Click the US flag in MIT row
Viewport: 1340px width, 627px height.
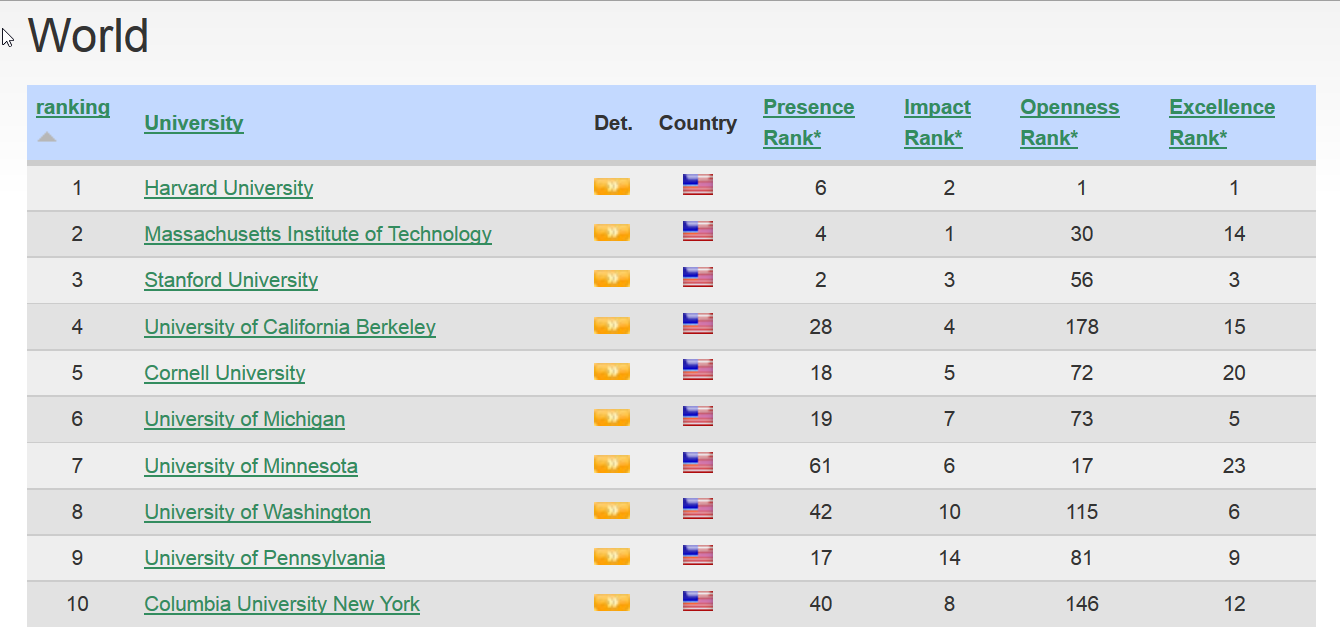[697, 231]
